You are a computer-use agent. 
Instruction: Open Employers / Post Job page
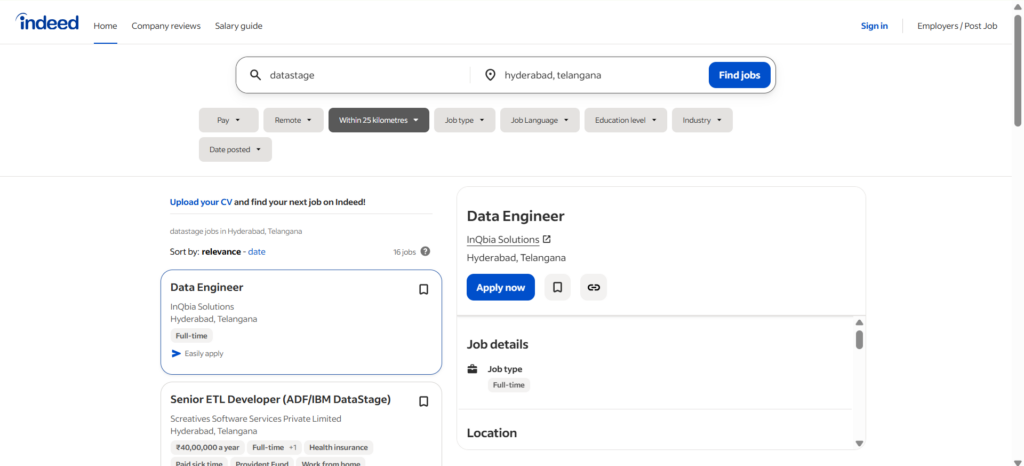click(x=957, y=26)
